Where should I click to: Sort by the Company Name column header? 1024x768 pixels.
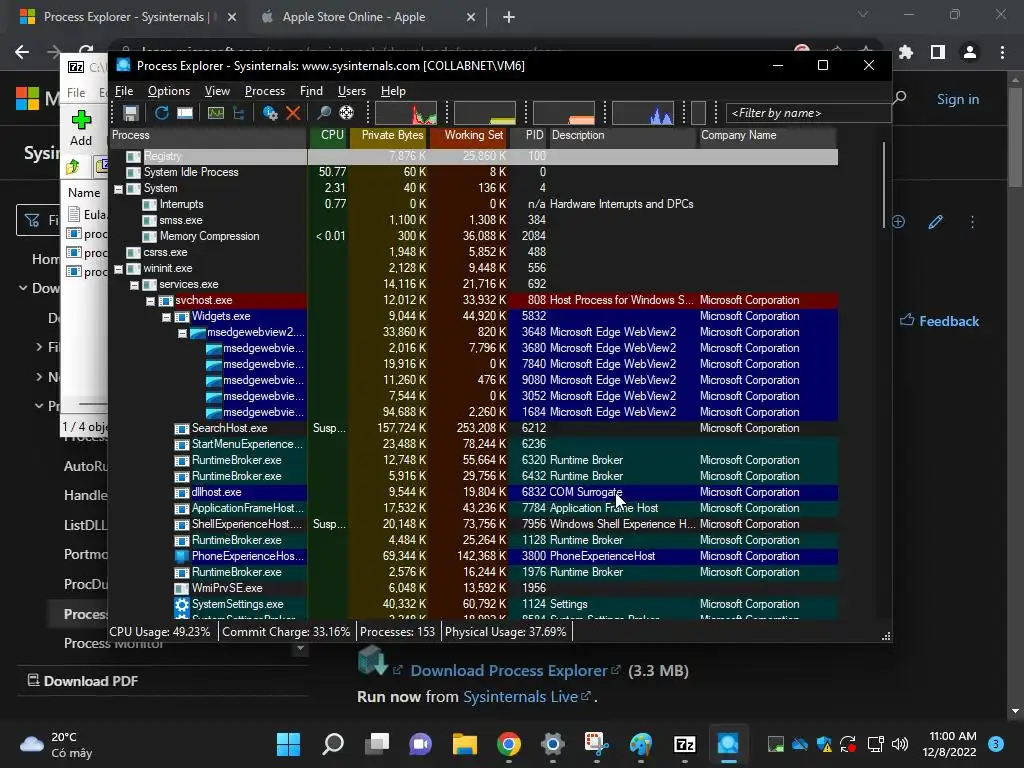pos(767,135)
